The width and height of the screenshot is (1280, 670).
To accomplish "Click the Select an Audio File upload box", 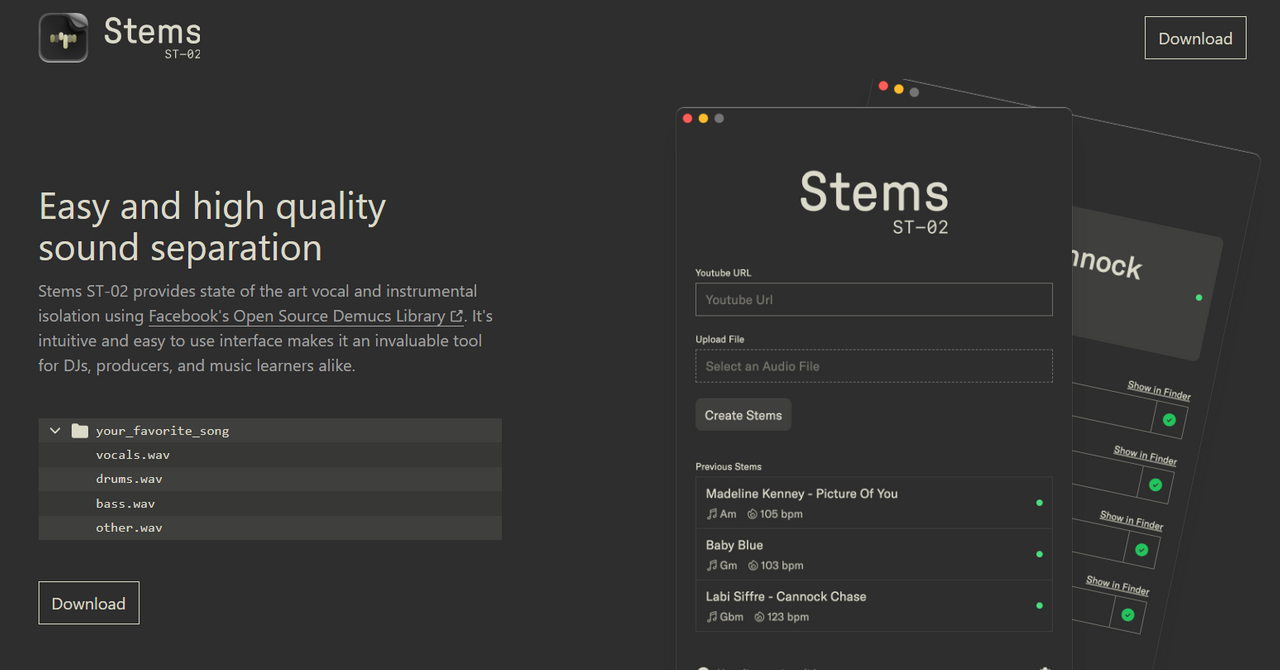I will pyautogui.click(x=874, y=366).
